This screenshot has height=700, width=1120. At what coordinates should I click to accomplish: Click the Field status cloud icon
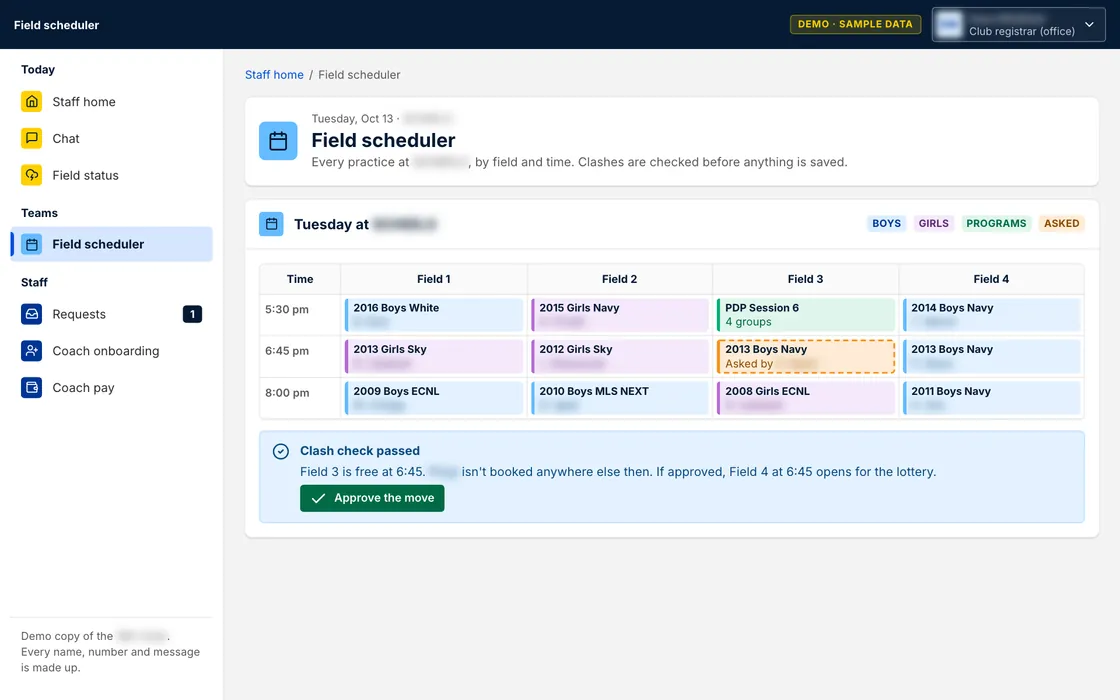(31, 175)
